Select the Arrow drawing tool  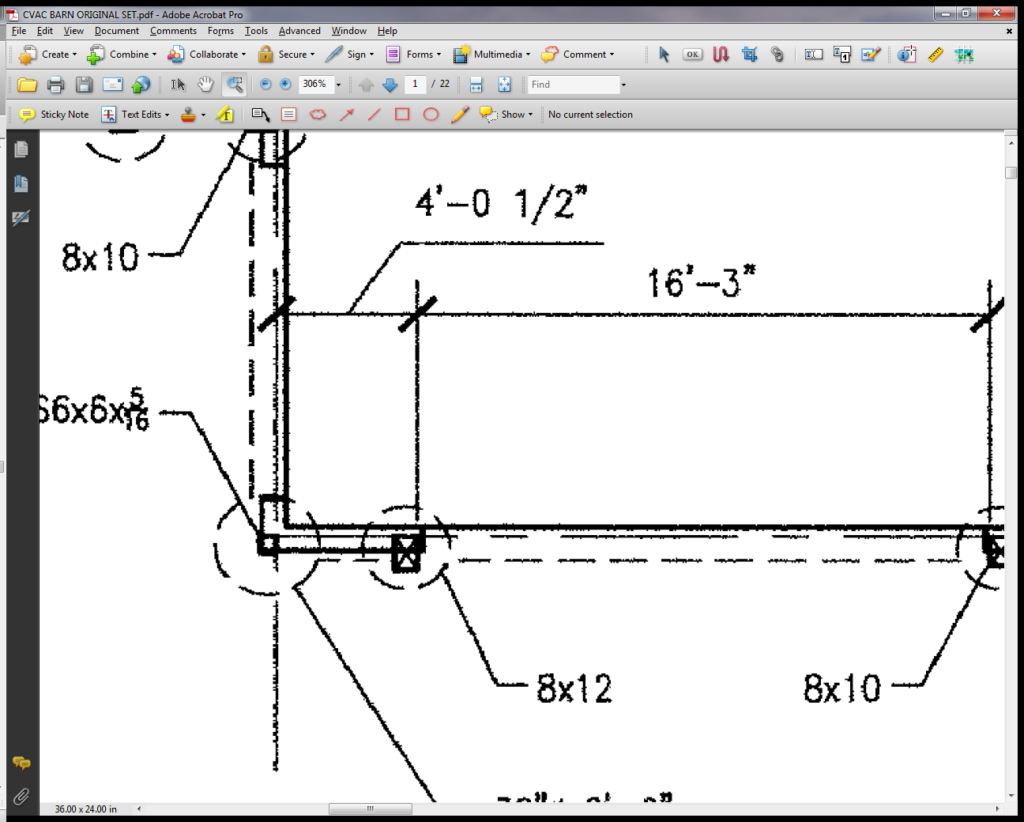[346, 114]
